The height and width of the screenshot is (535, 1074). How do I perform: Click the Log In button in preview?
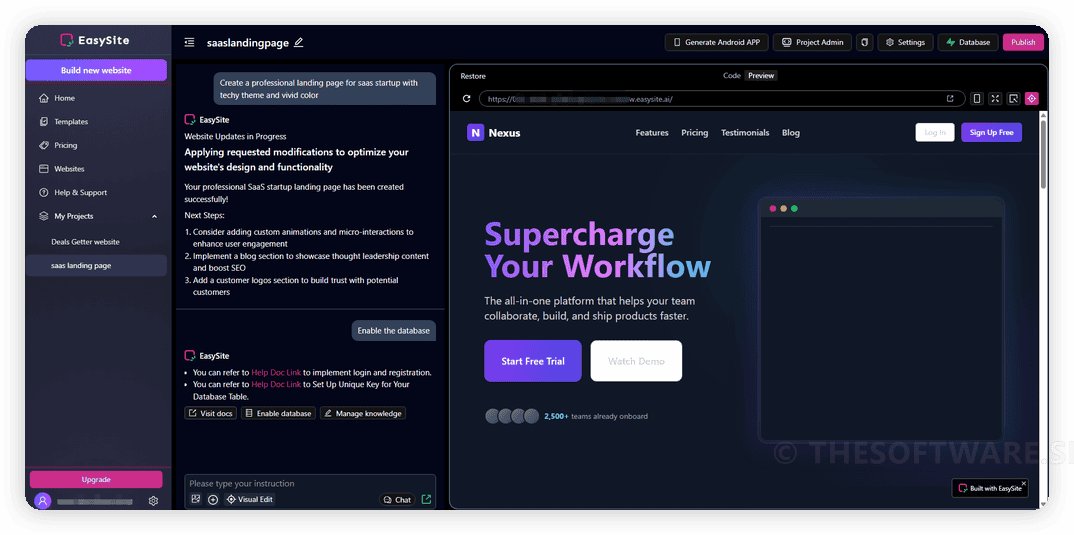click(935, 132)
